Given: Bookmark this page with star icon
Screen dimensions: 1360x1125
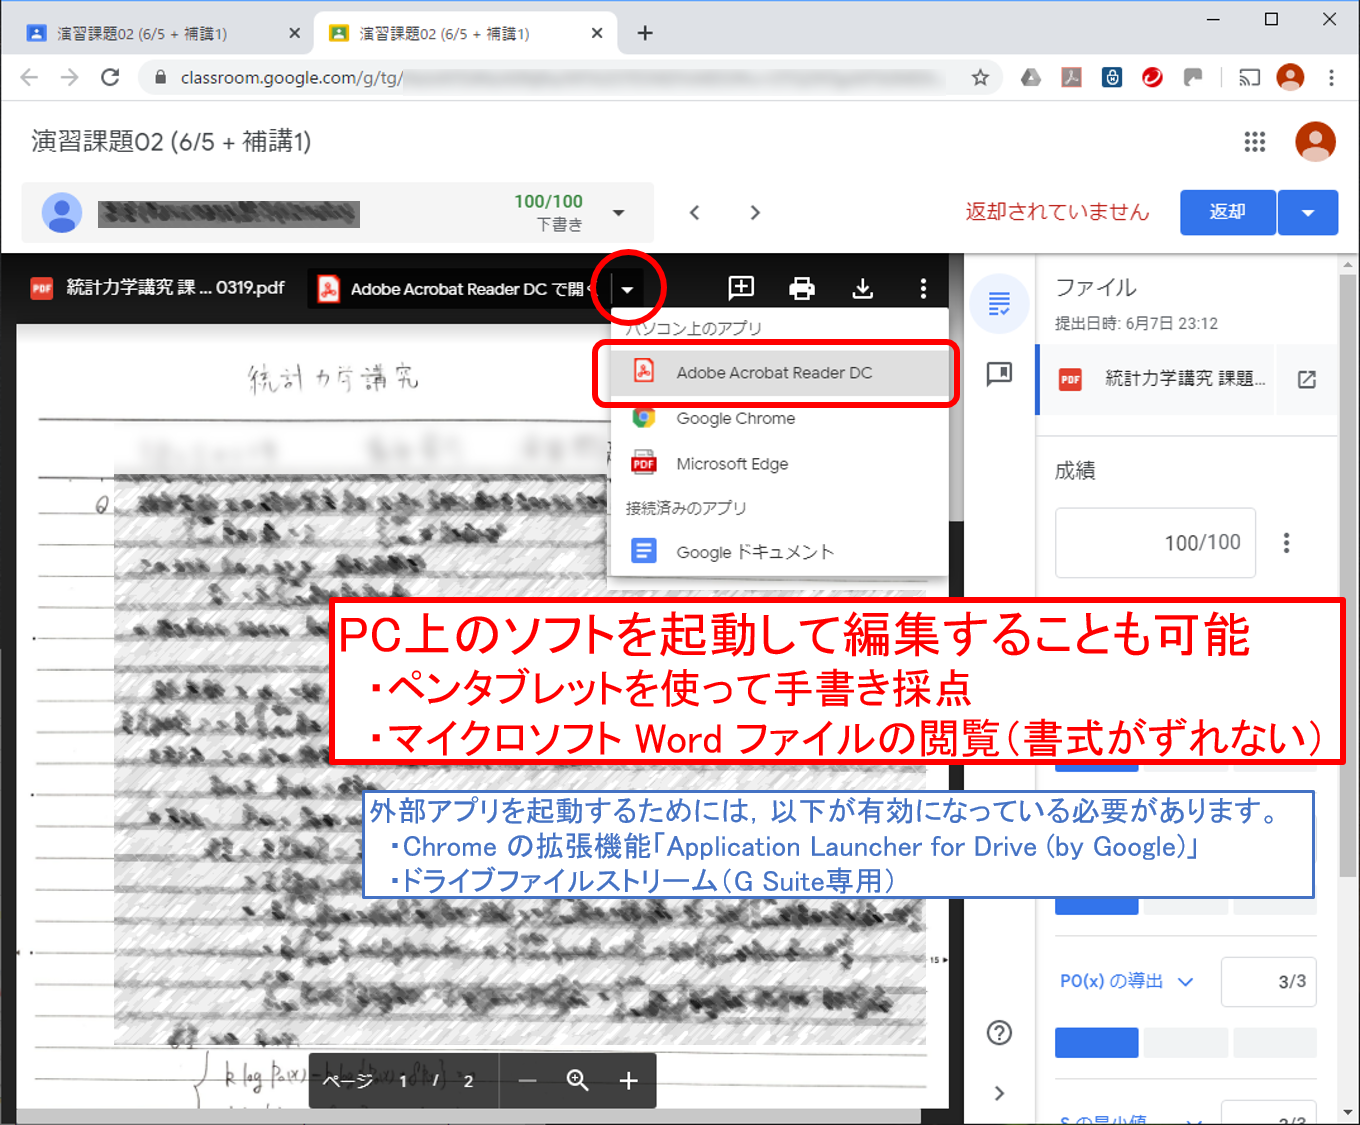Looking at the screenshot, I should click(980, 77).
